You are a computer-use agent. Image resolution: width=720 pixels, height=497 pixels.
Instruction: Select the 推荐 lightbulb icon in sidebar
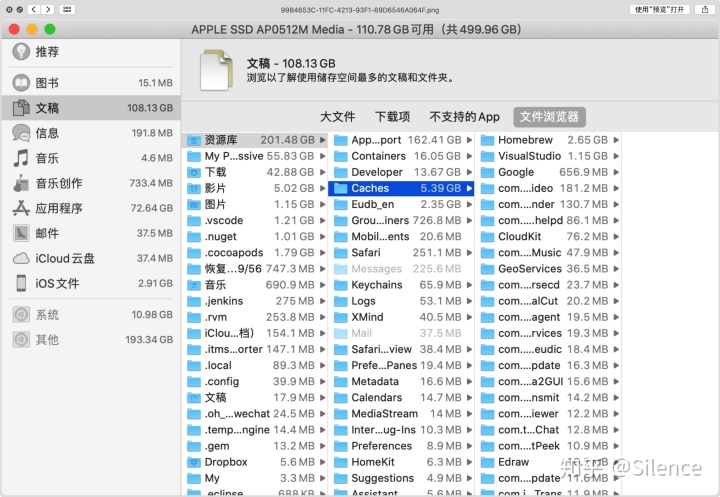click(x=21, y=51)
